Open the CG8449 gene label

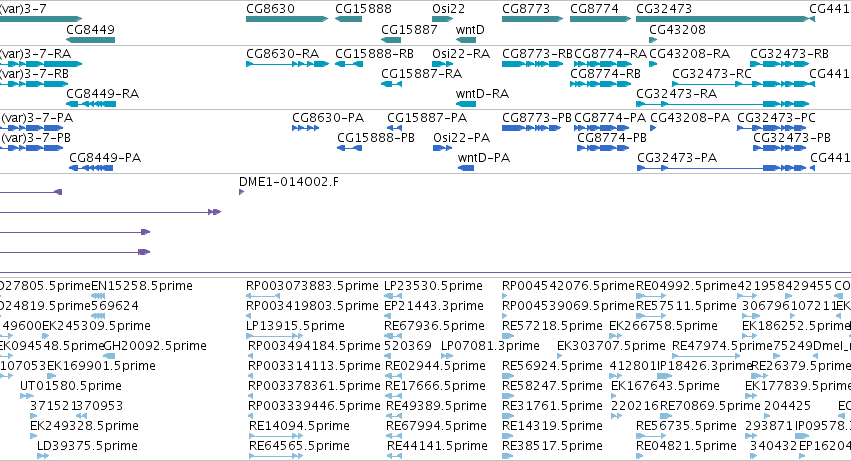click(90, 29)
